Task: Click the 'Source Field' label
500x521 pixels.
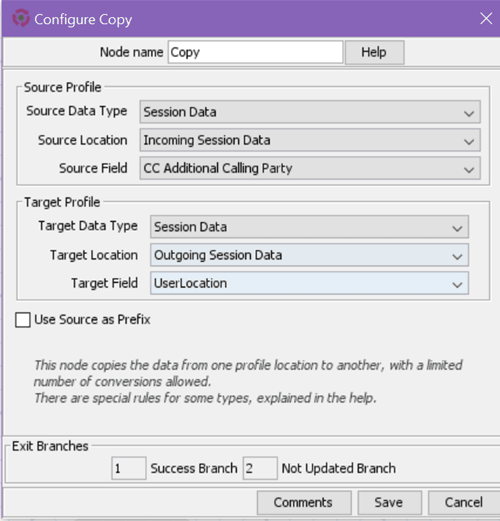Action: tap(93, 168)
